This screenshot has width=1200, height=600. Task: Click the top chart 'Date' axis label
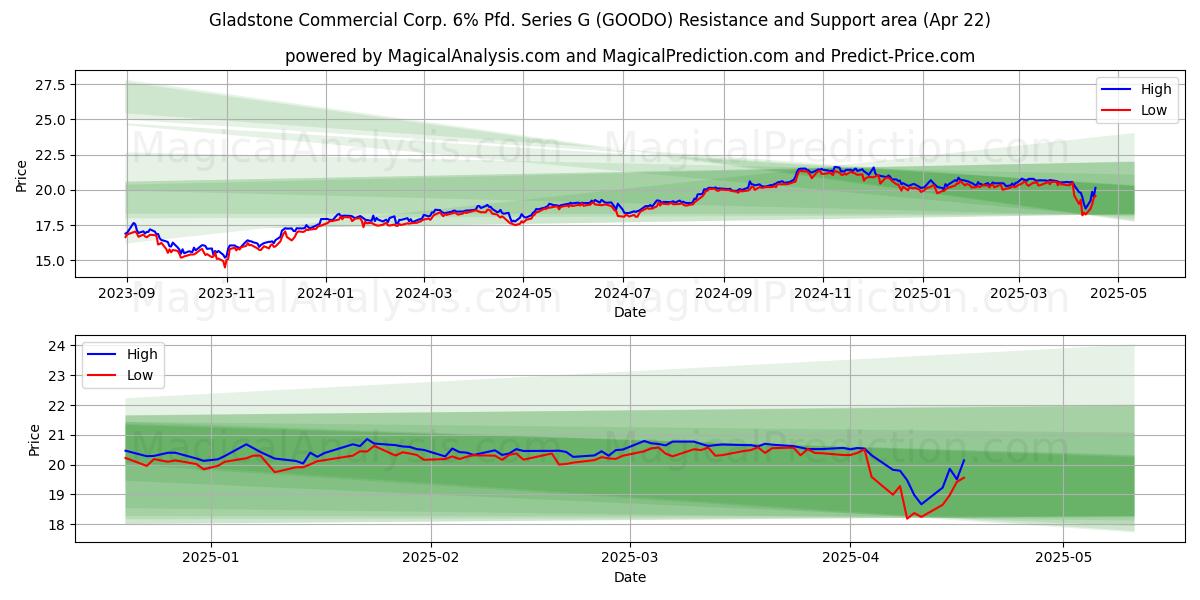pos(630,312)
